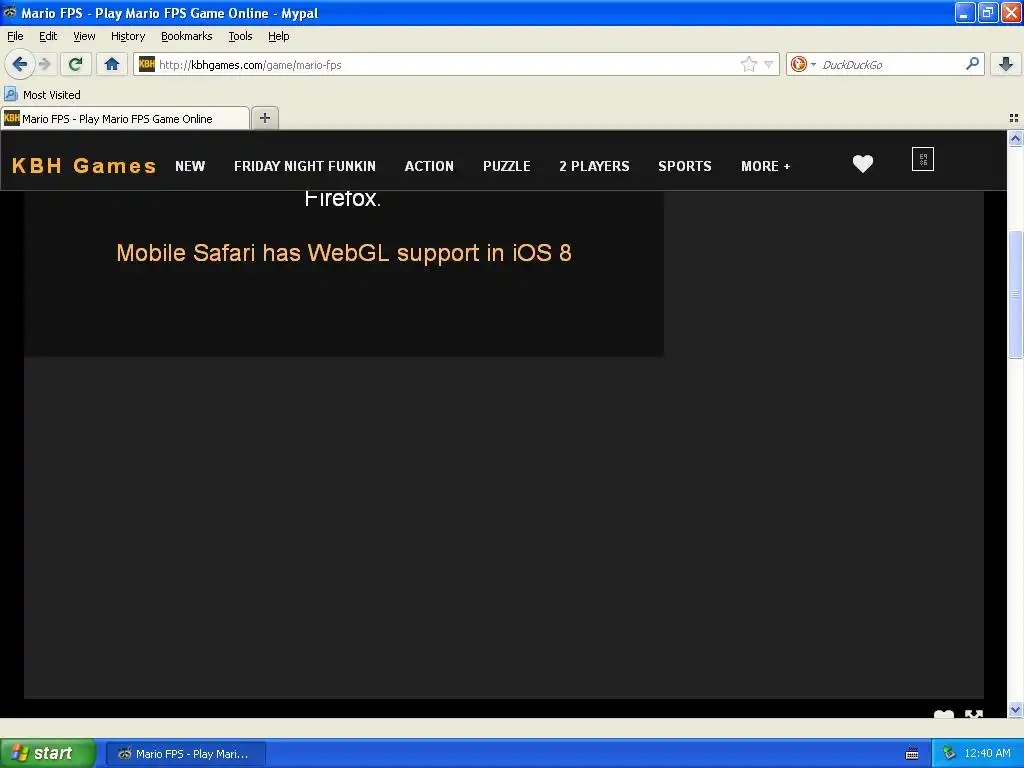Open a new tab with the plus button

pyautogui.click(x=264, y=118)
